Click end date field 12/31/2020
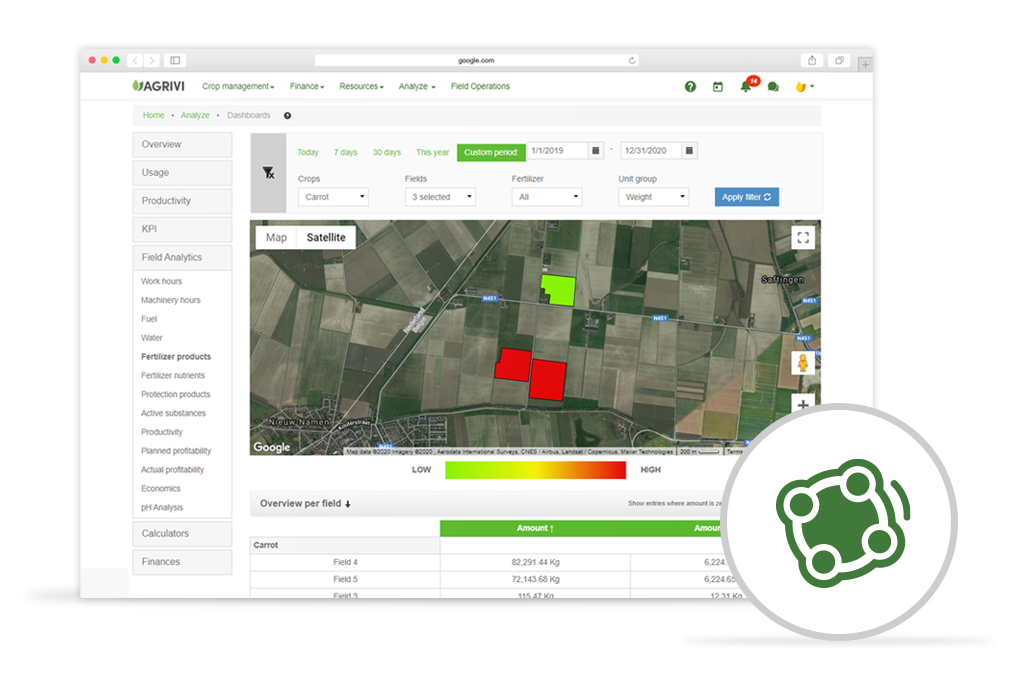The height and width of the screenshot is (700, 1032). tap(651, 151)
